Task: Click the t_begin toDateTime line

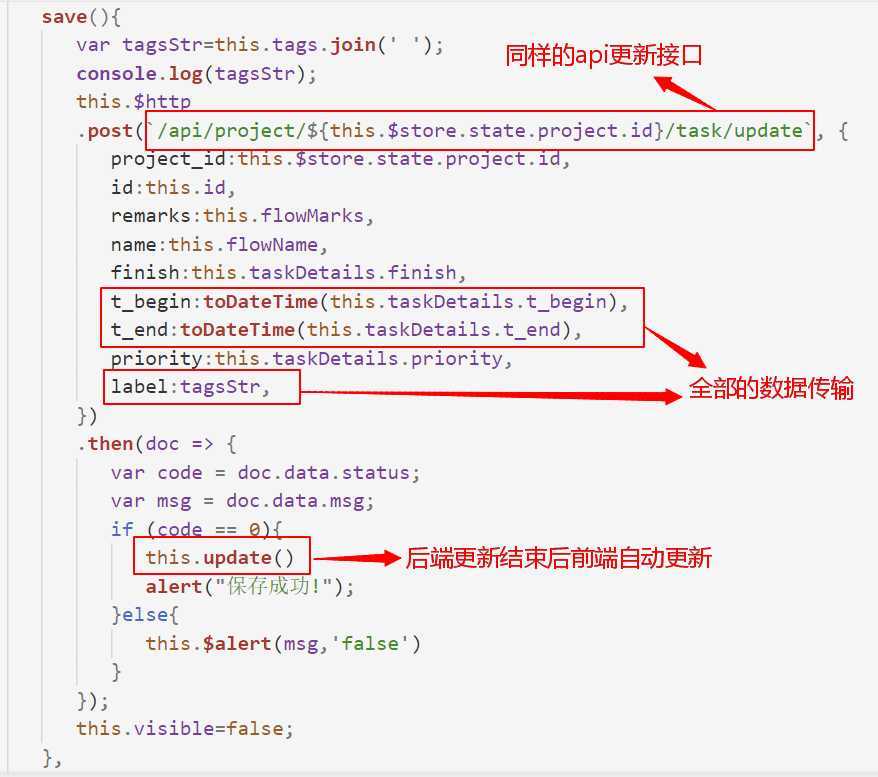Action: (370, 302)
